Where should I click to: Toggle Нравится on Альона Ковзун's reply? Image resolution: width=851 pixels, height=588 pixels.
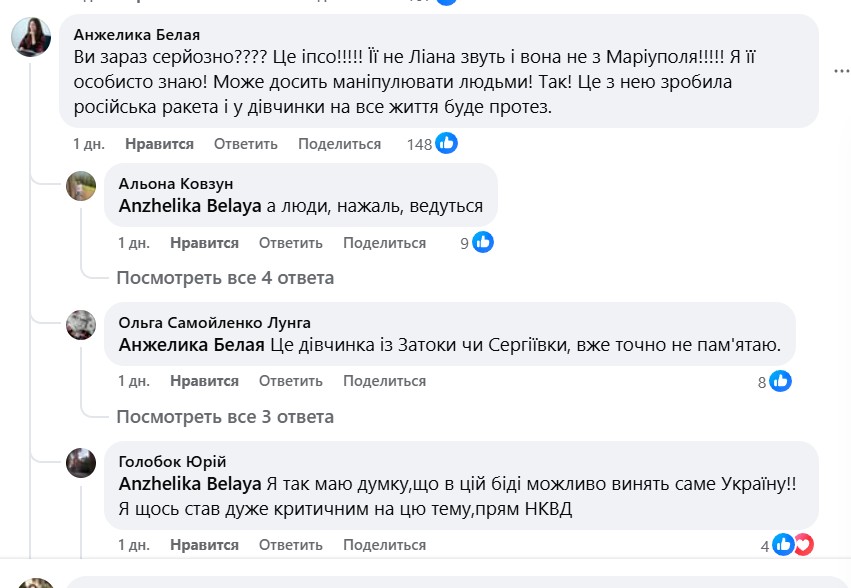204,243
